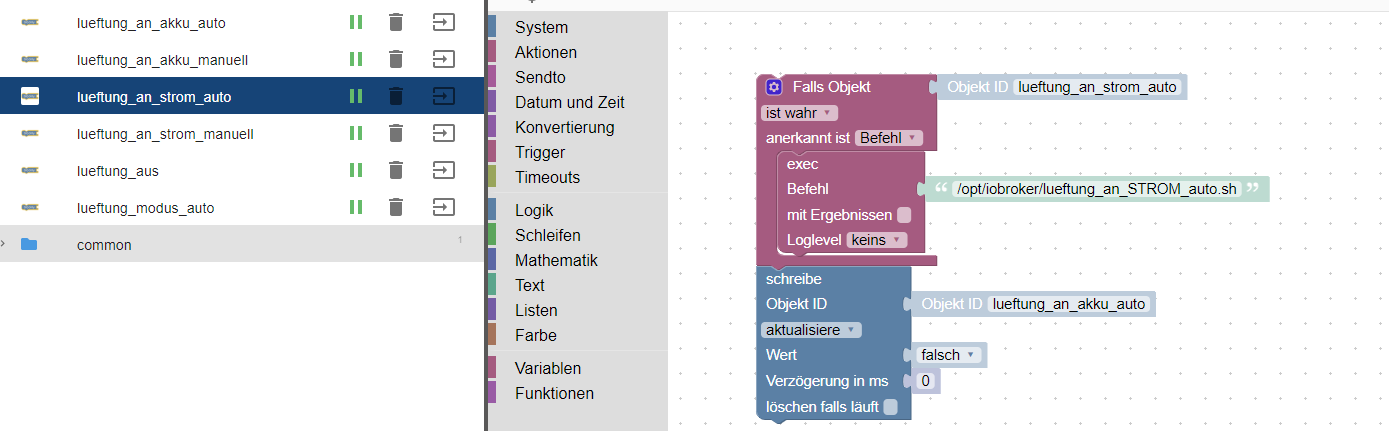
Task: Click the gear icon on Falls Objekt block
Action: [x=774, y=87]
